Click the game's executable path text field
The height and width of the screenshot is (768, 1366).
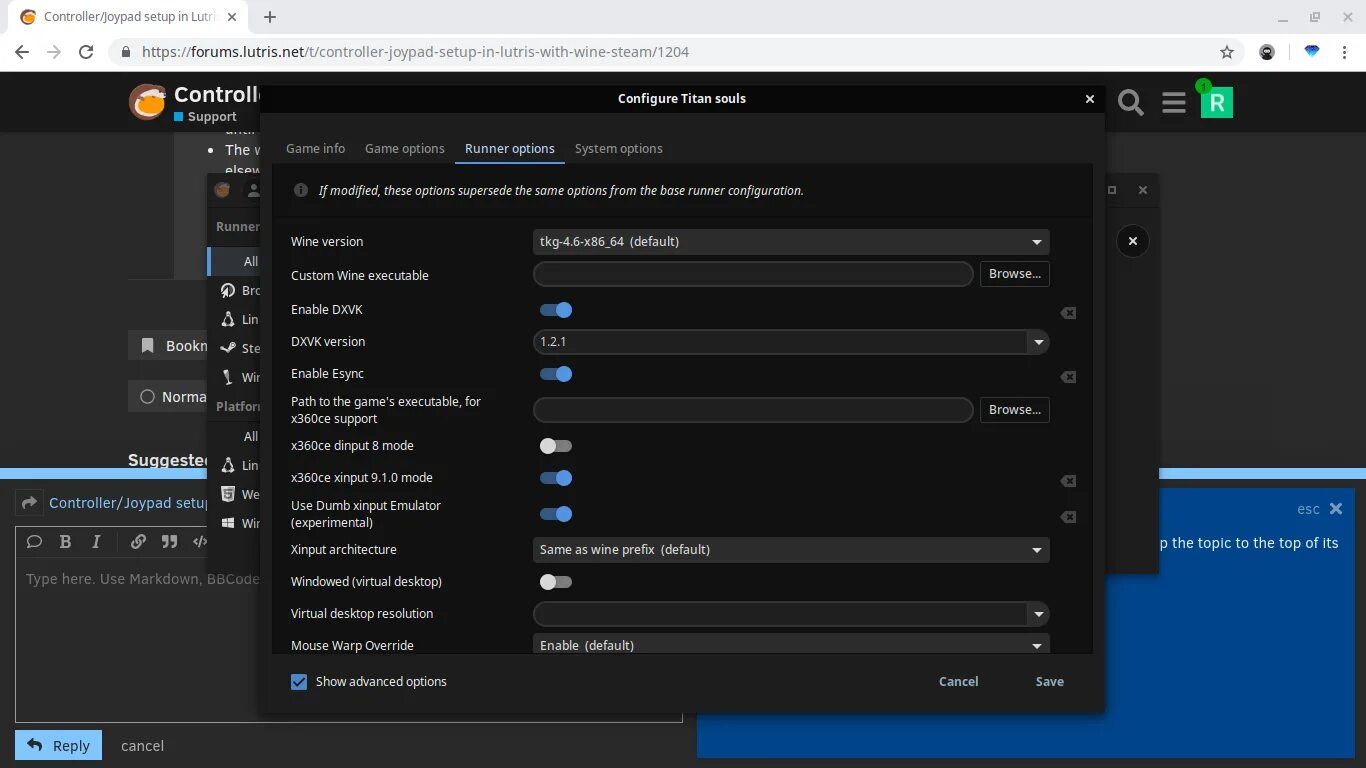pos(753,410)
